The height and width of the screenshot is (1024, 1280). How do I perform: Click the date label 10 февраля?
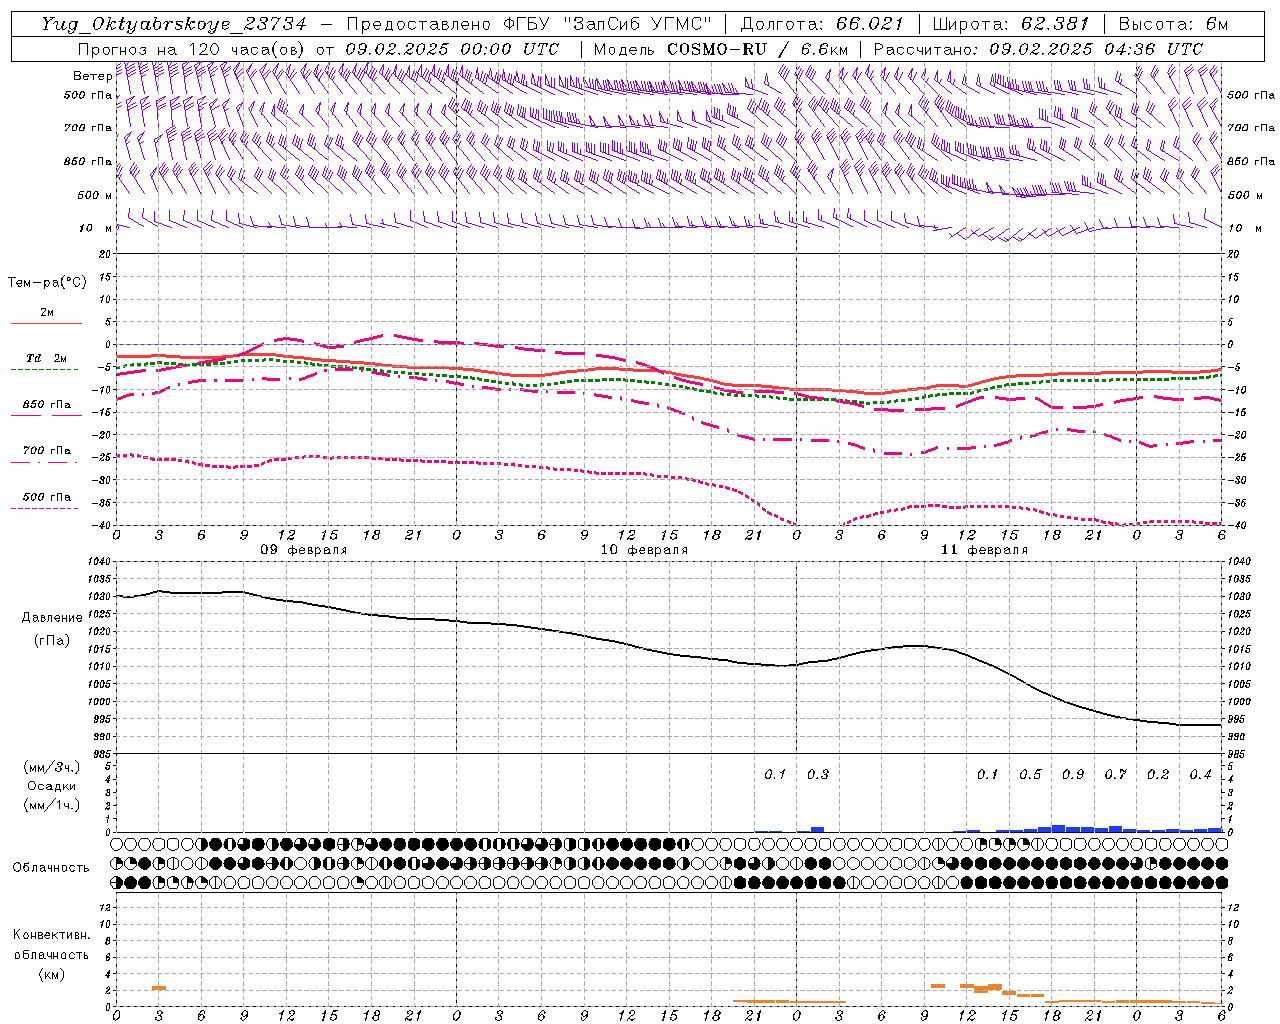pyautogui.click(x=644, y=550)
